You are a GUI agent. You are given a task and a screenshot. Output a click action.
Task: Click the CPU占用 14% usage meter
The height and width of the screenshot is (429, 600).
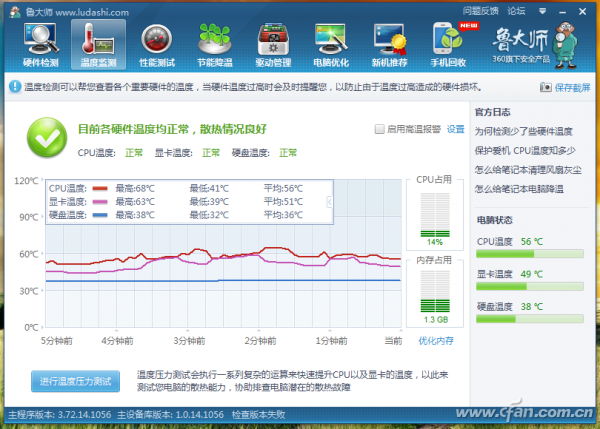435,215
